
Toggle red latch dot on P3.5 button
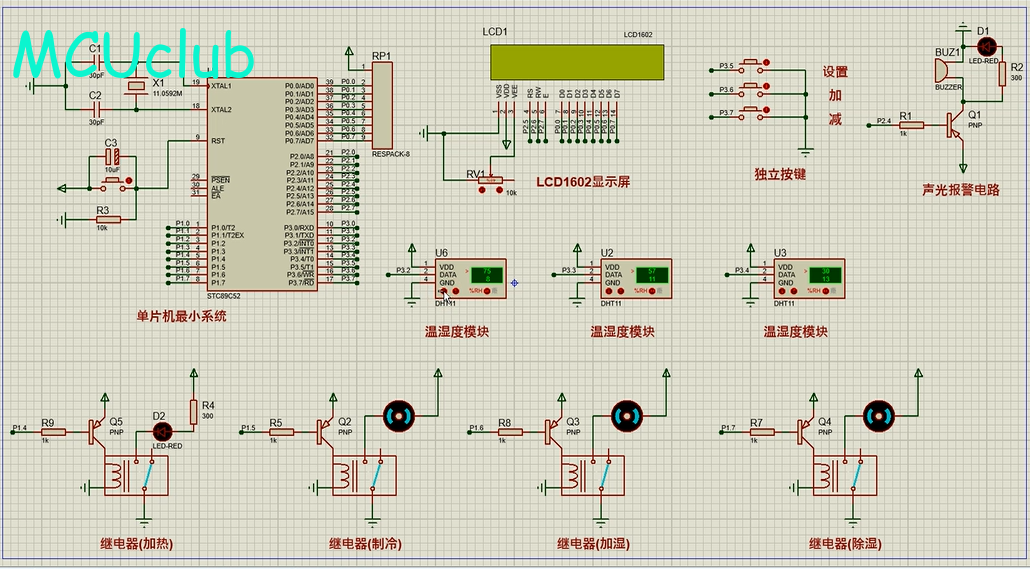pyautogui.click(x=767, y=65)
